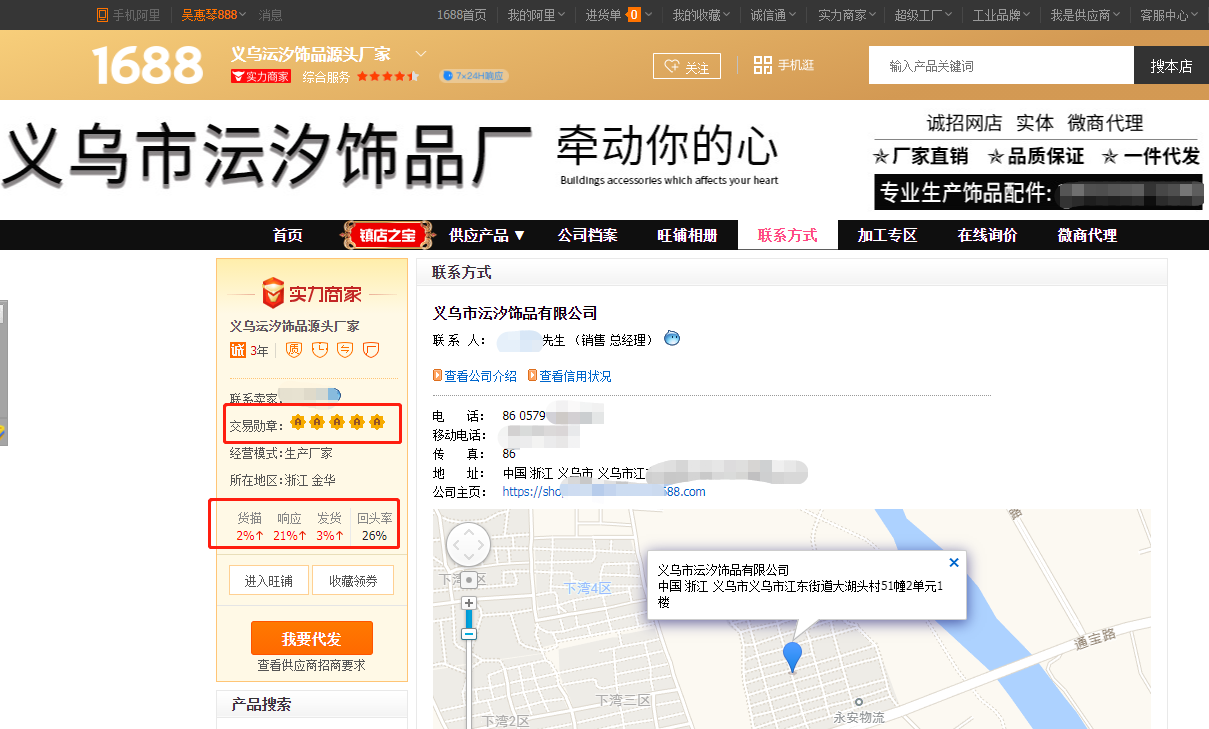Click the map pan-left arrow
The image size is (1209, 729).
click(x=454, y=546)
